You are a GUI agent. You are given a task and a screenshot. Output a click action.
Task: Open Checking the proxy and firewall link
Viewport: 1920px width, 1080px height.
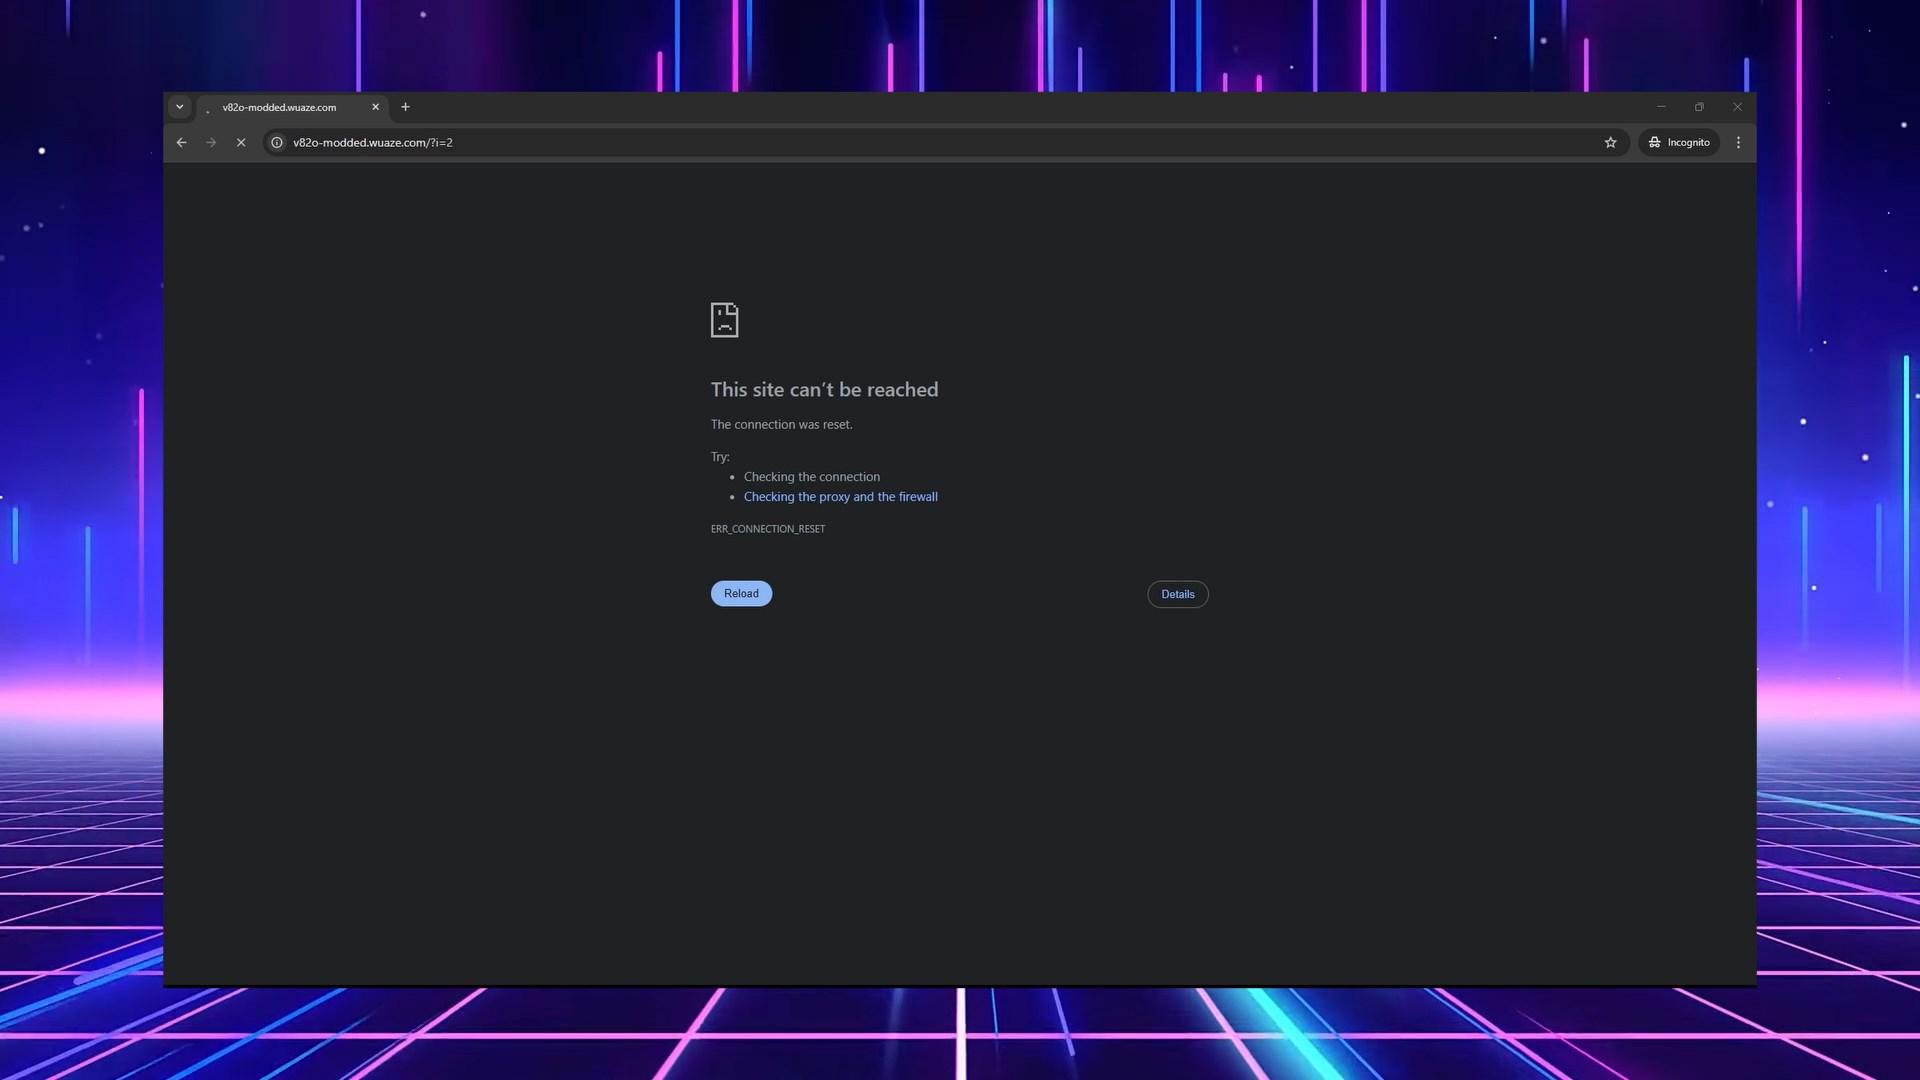tap(840, 497)
